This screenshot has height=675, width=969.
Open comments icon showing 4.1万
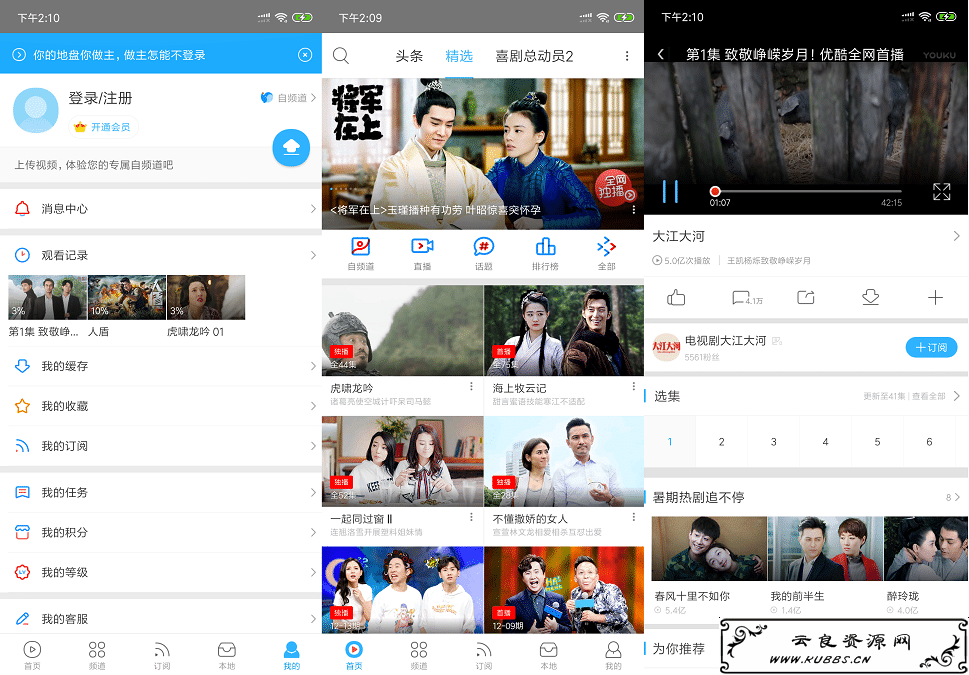tap(747, 299)
